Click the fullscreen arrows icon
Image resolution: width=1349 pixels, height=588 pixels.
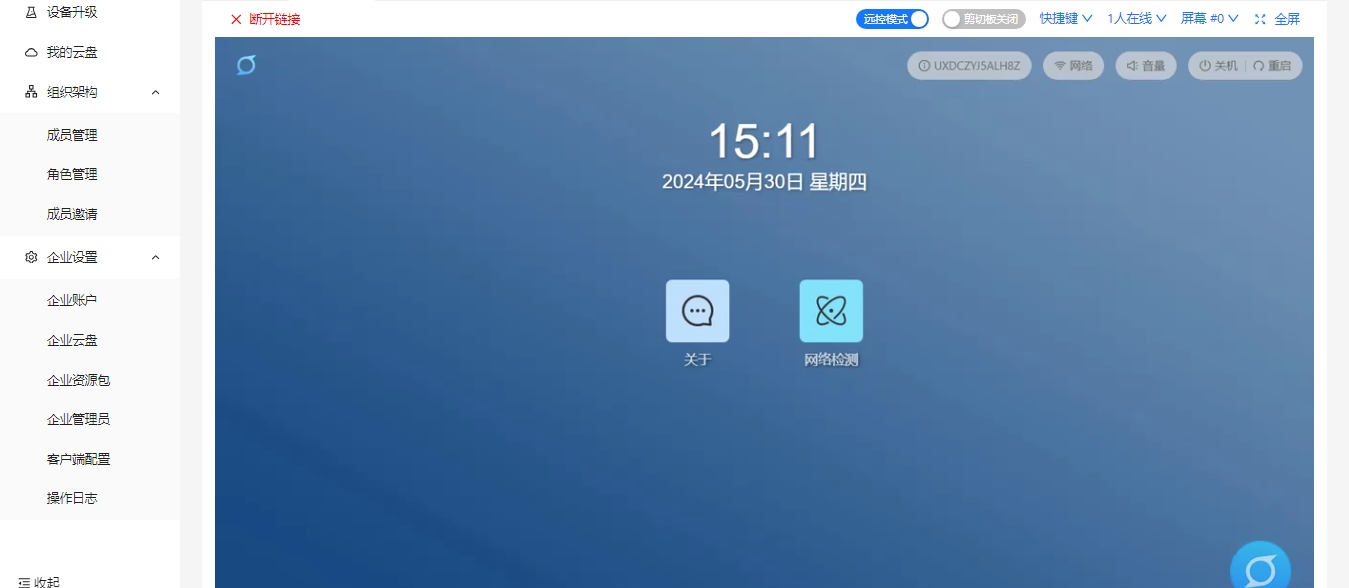point(1260,19)
